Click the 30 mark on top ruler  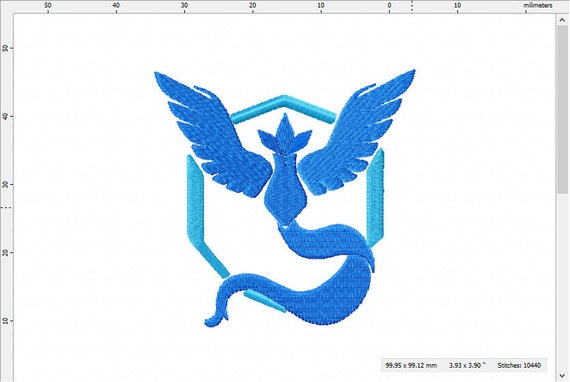click(184, 5)
